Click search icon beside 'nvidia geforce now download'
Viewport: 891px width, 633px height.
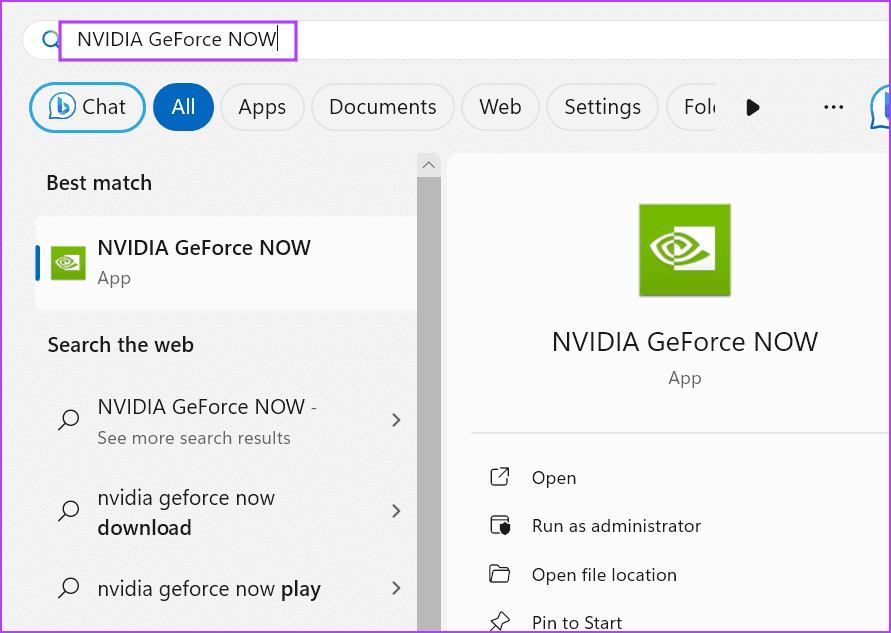[x=69, y=511]
